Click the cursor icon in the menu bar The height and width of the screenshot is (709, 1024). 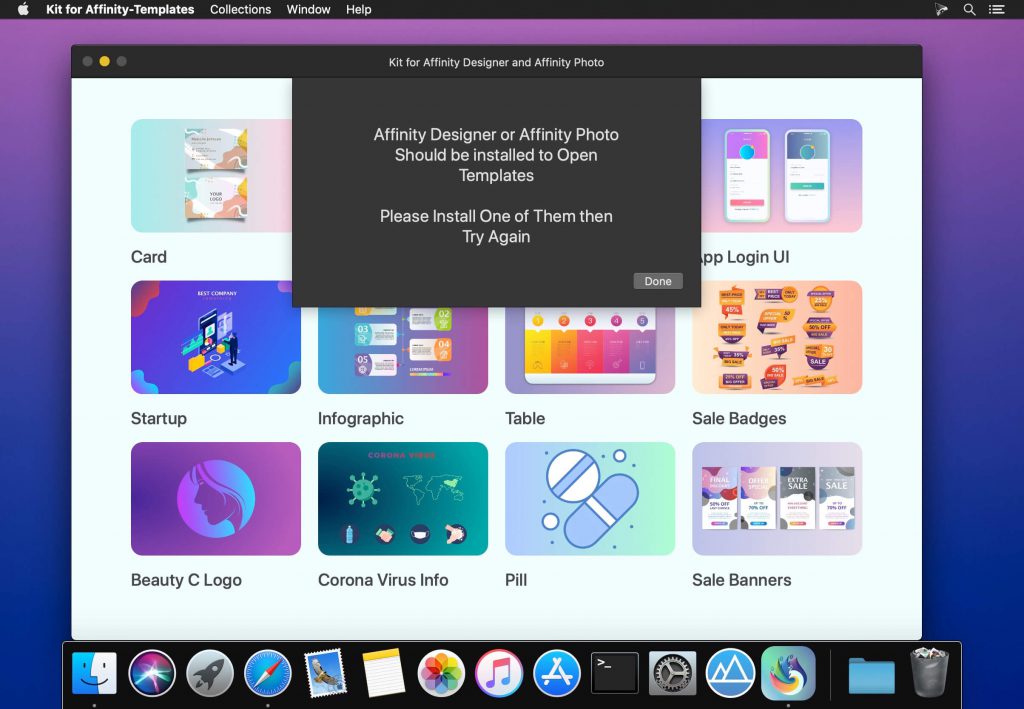[x=940, y=9]
